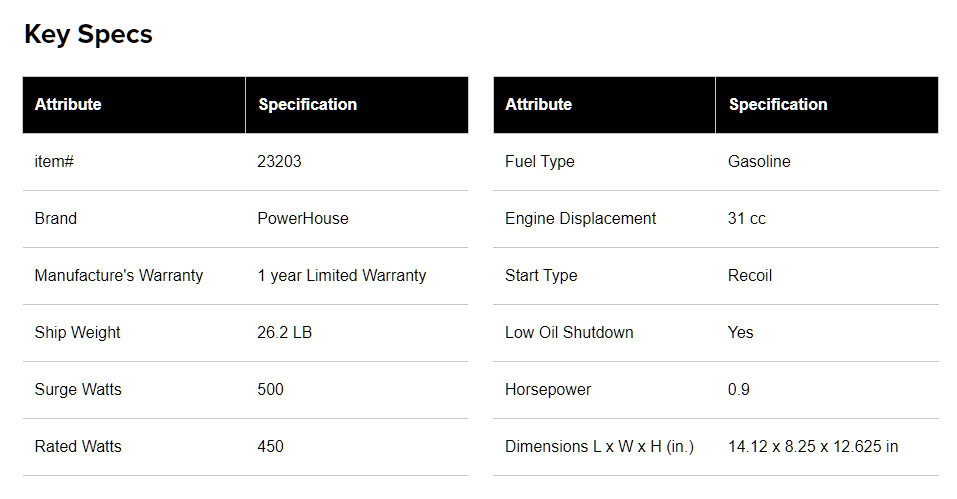Click the left table Specification header
957x499 pixels.
pyautogui.click(x=308, y=104)
